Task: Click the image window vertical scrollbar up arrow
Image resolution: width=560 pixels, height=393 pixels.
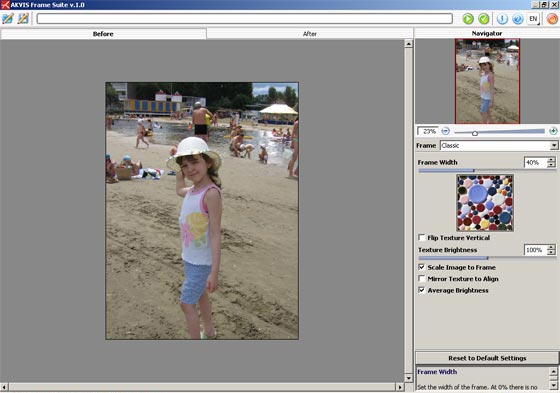Action: pos(409,44)
